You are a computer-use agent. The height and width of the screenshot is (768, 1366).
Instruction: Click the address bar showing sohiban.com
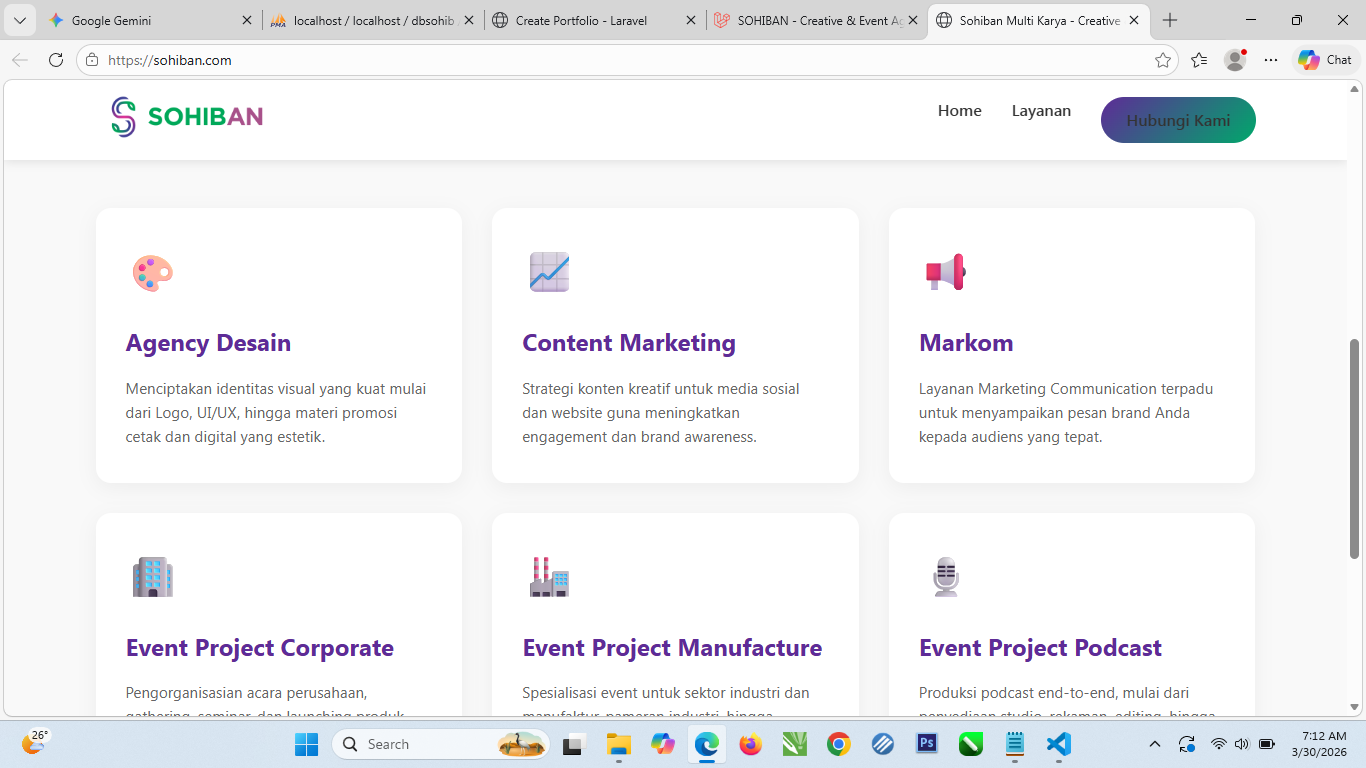tap(600, 60)
